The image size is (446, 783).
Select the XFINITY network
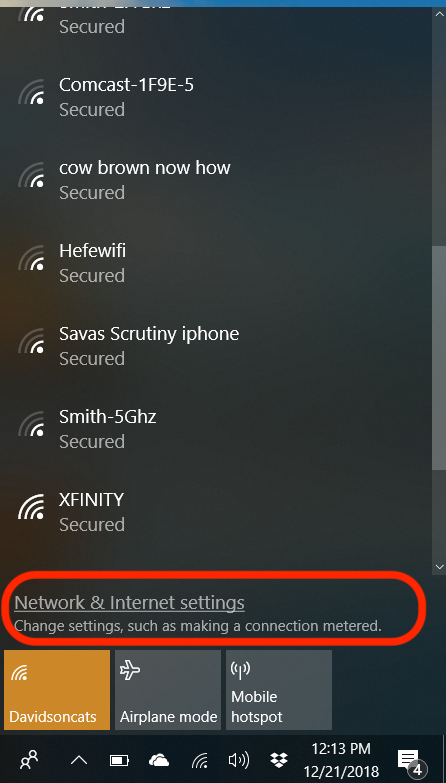[x=216, y=511]
